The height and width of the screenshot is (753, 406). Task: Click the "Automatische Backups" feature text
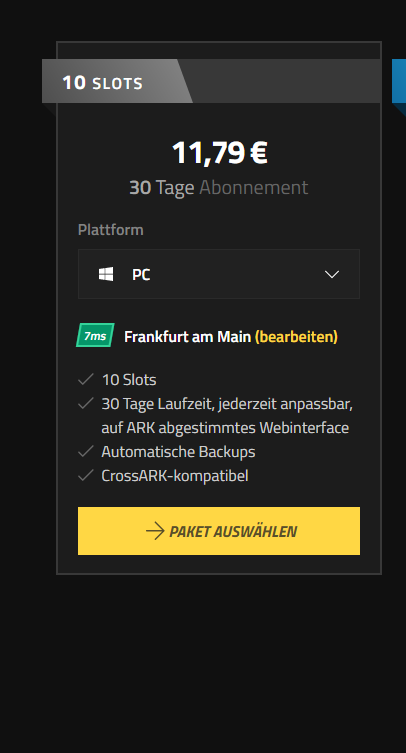pos(178,452)
